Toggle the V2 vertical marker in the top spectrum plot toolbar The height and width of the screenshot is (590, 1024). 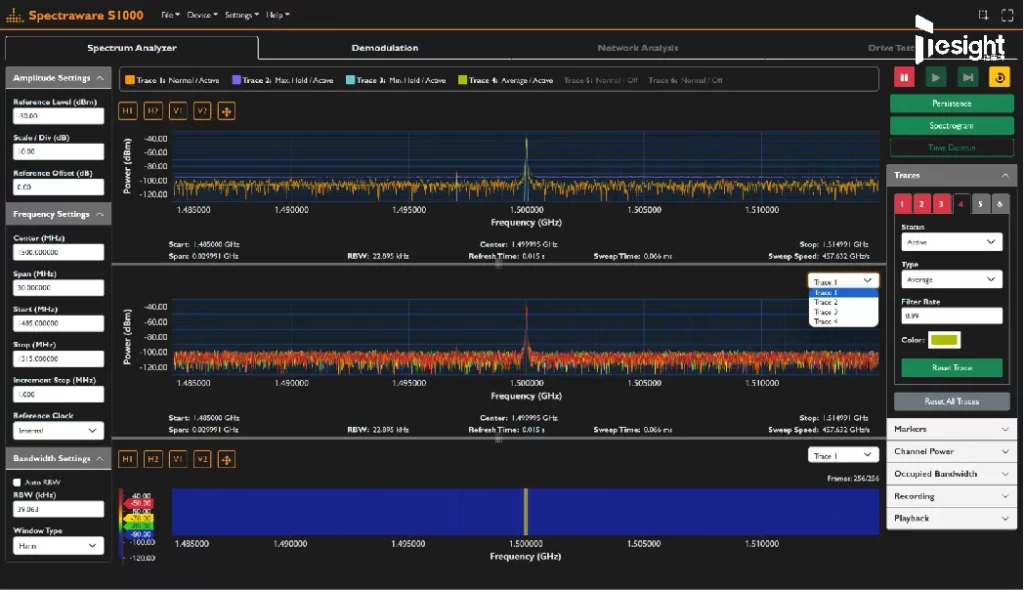click(x=202, y=111)
